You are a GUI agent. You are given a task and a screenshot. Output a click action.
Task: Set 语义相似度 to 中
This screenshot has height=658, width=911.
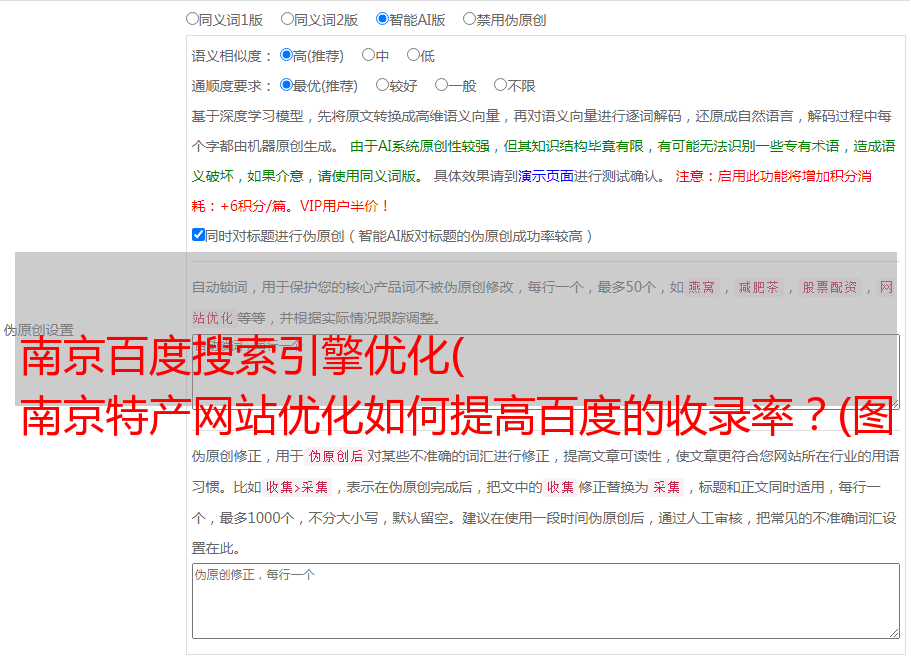pos(368,55)
